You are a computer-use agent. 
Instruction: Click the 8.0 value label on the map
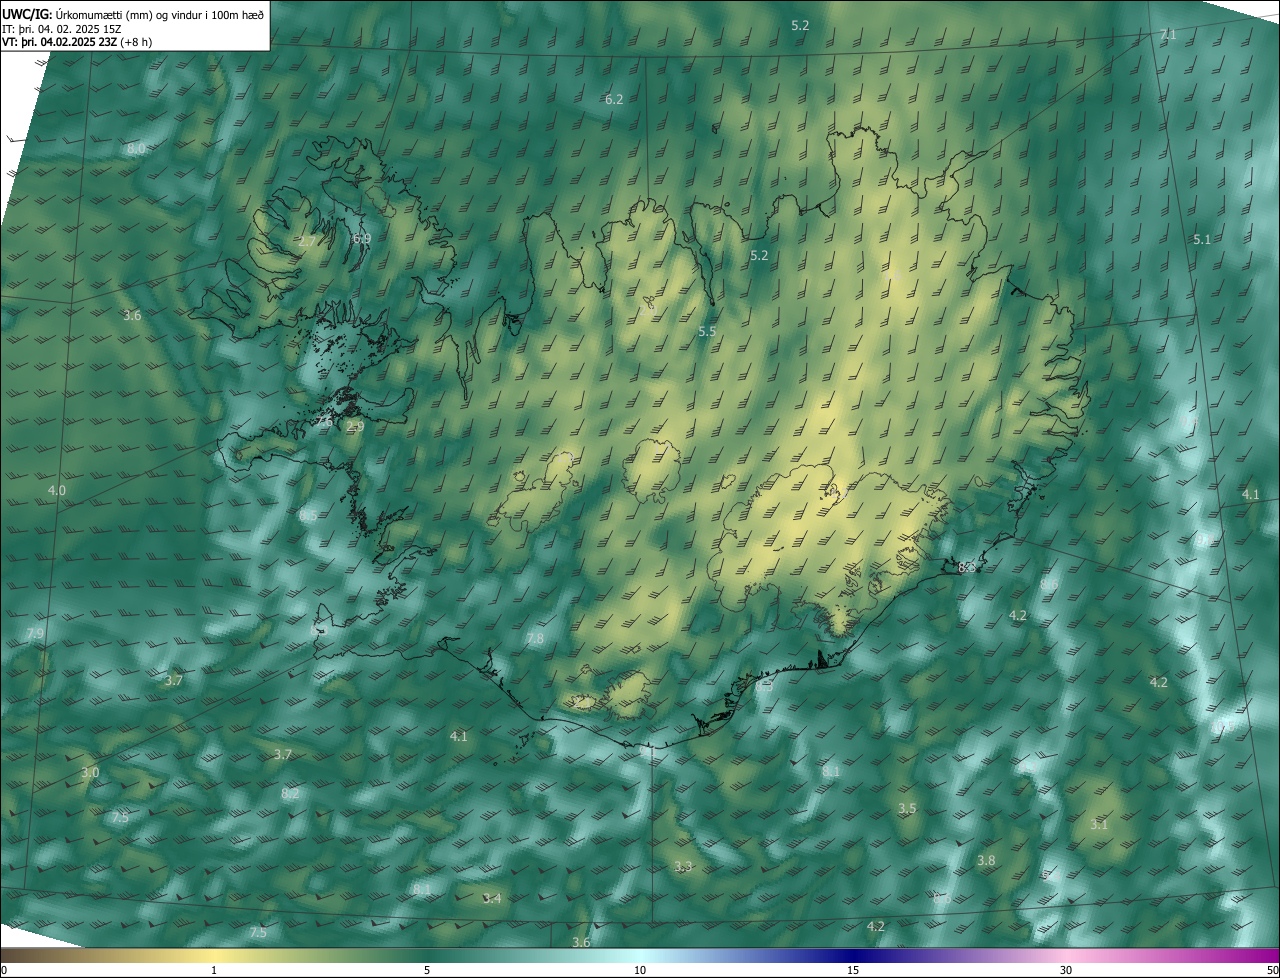pos(136,149)
